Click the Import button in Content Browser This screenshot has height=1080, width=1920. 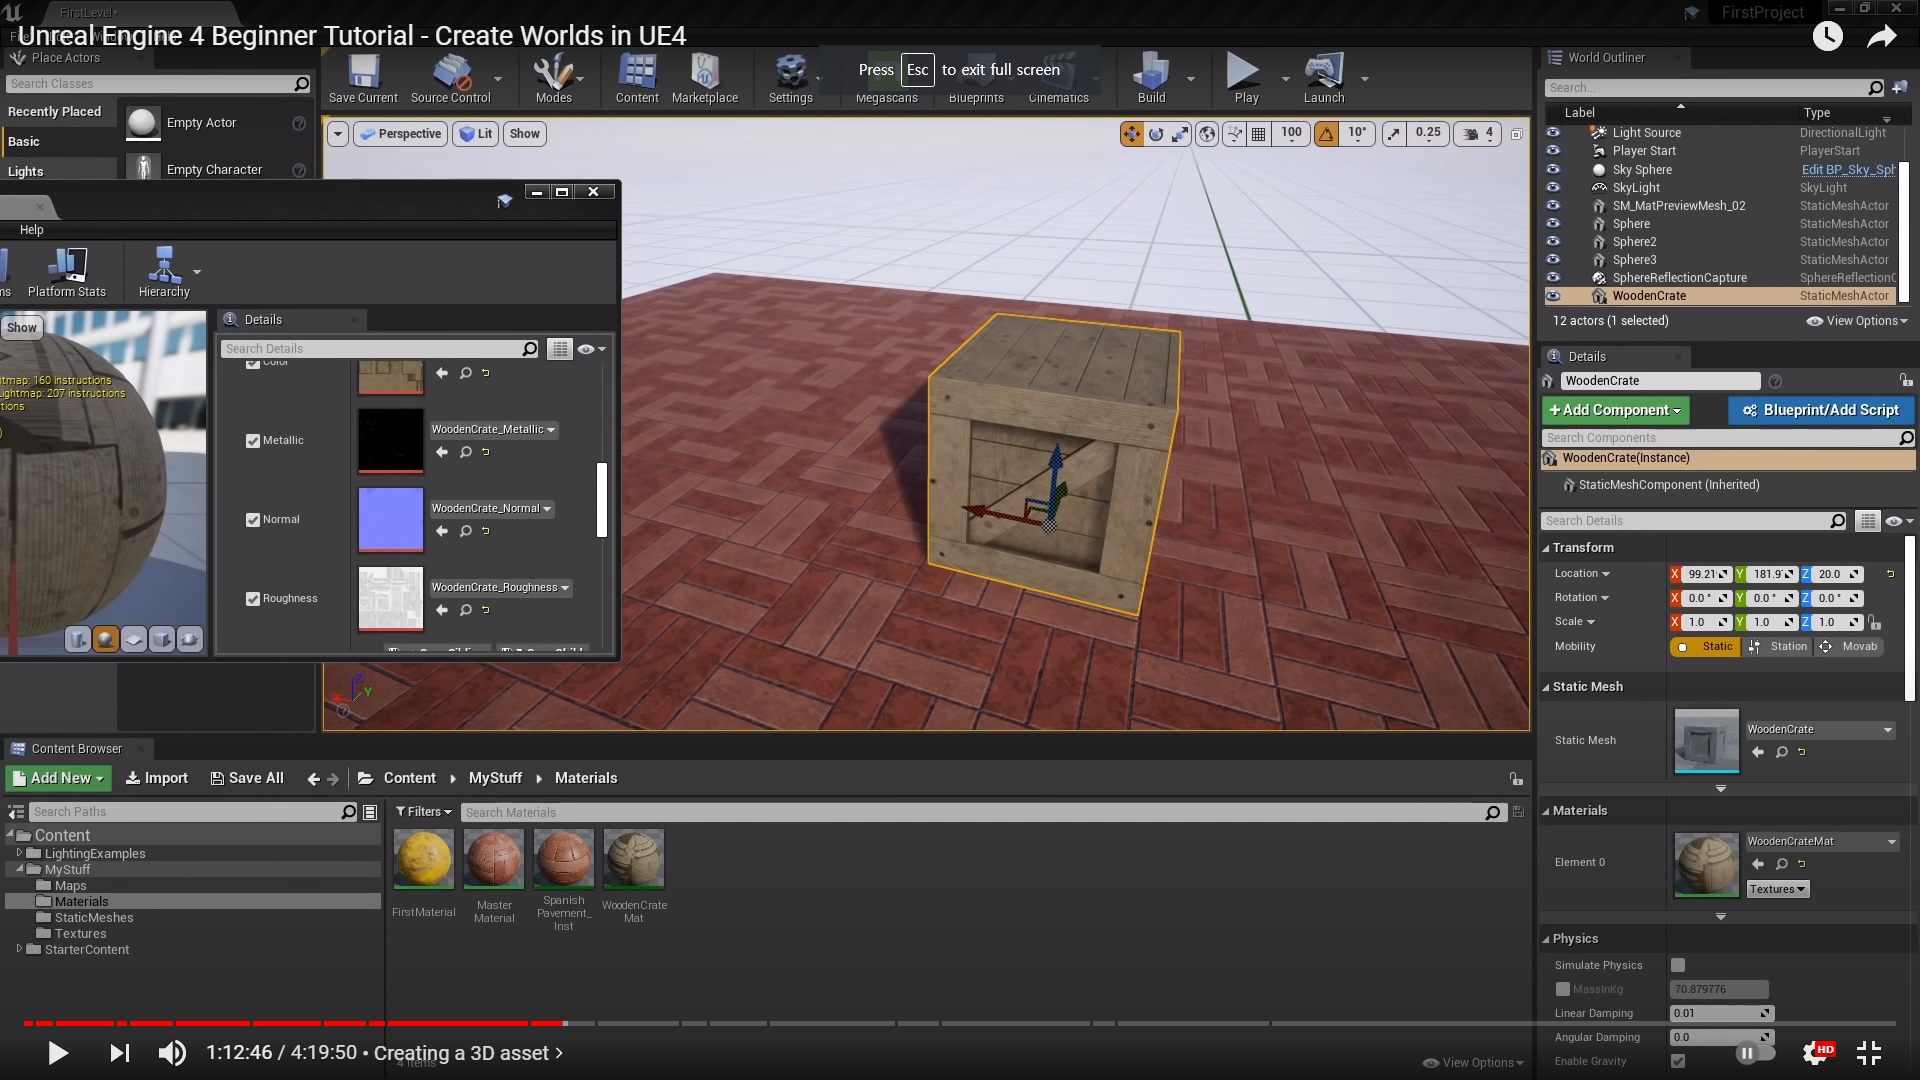coord(157,778)
